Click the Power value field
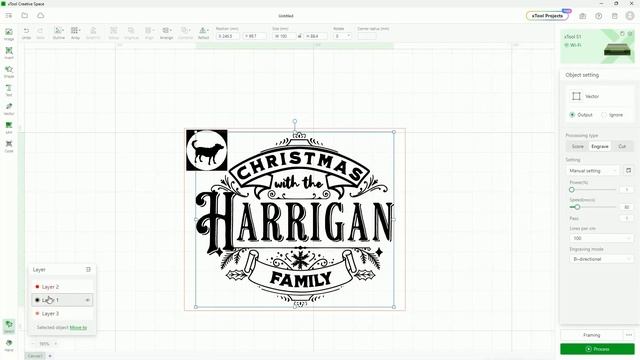This screenshot has width=640, height=360. (x=627, y=190)
